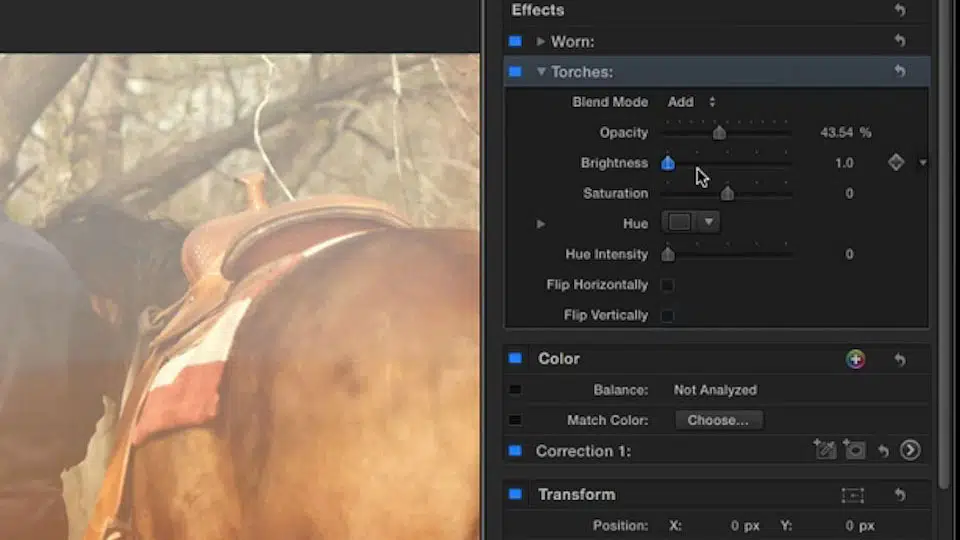Reset Correction 1
The image size is (960, 540).
click(x=883, y=451)
